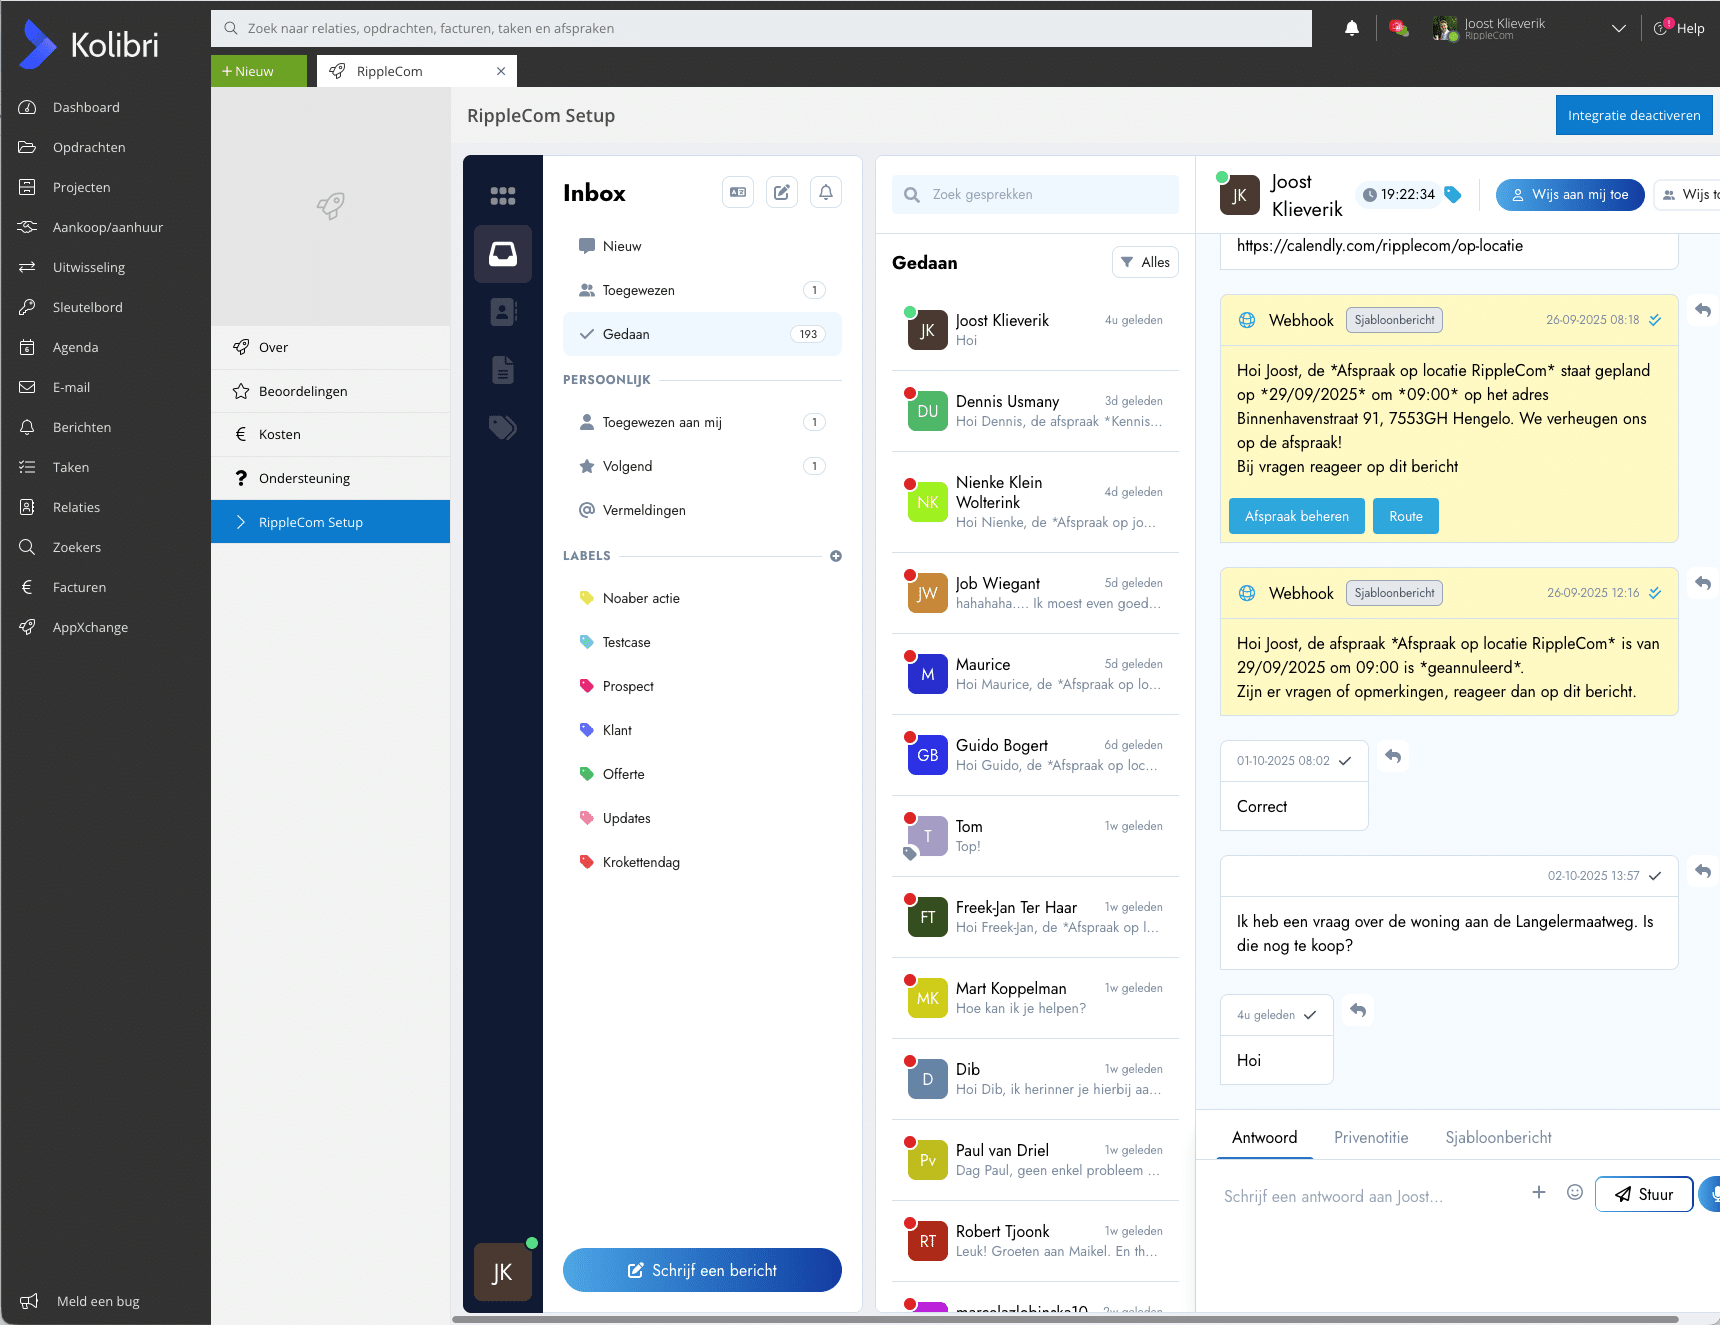Click the Afspraak beheren button

(1296, 516)
